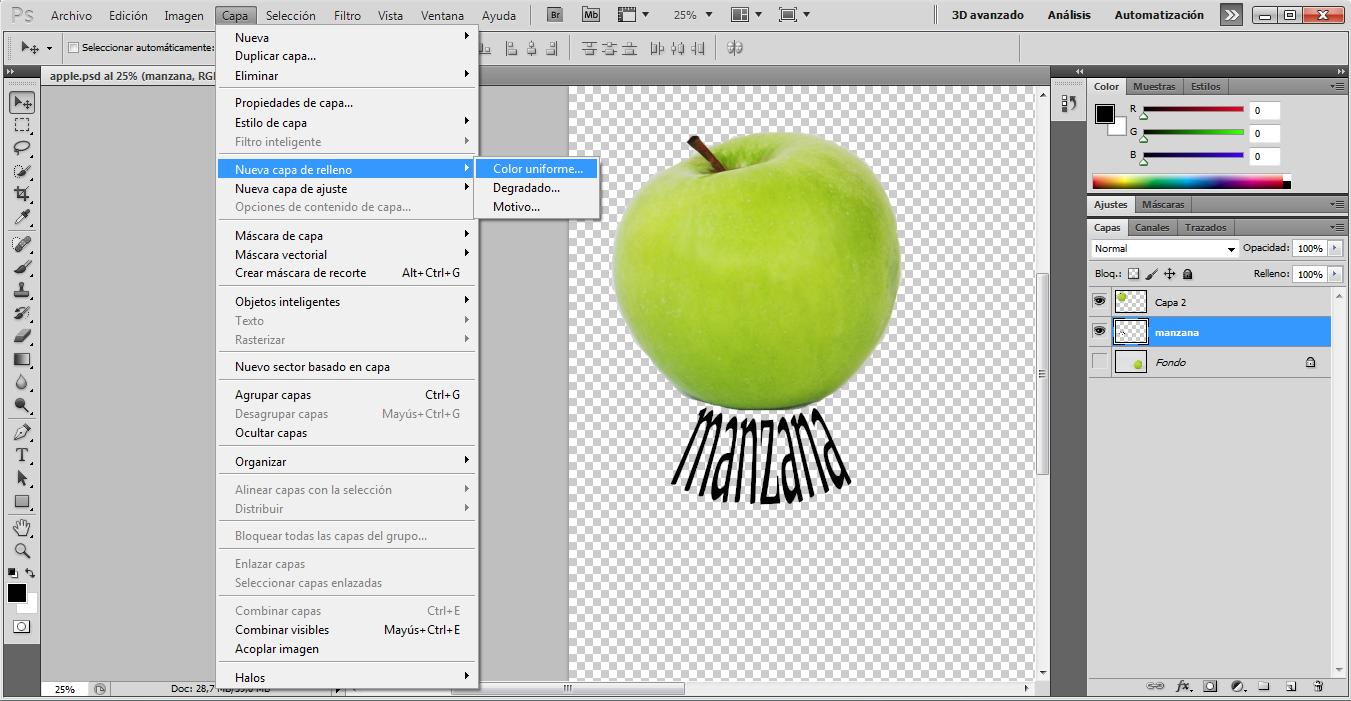The image size is (1351, 701).
Task: Click the Add layer style fx icon
Action: (1183, 687)
